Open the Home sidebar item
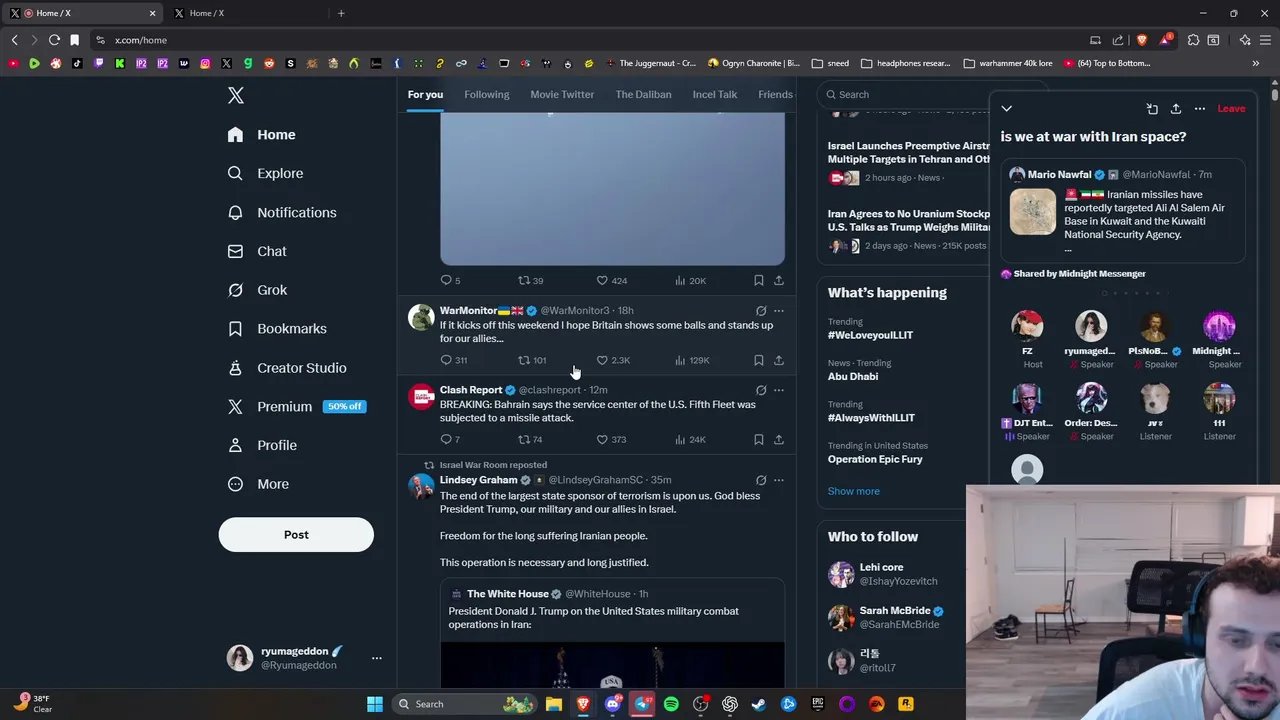1280x720 pixels. point(261,134)
